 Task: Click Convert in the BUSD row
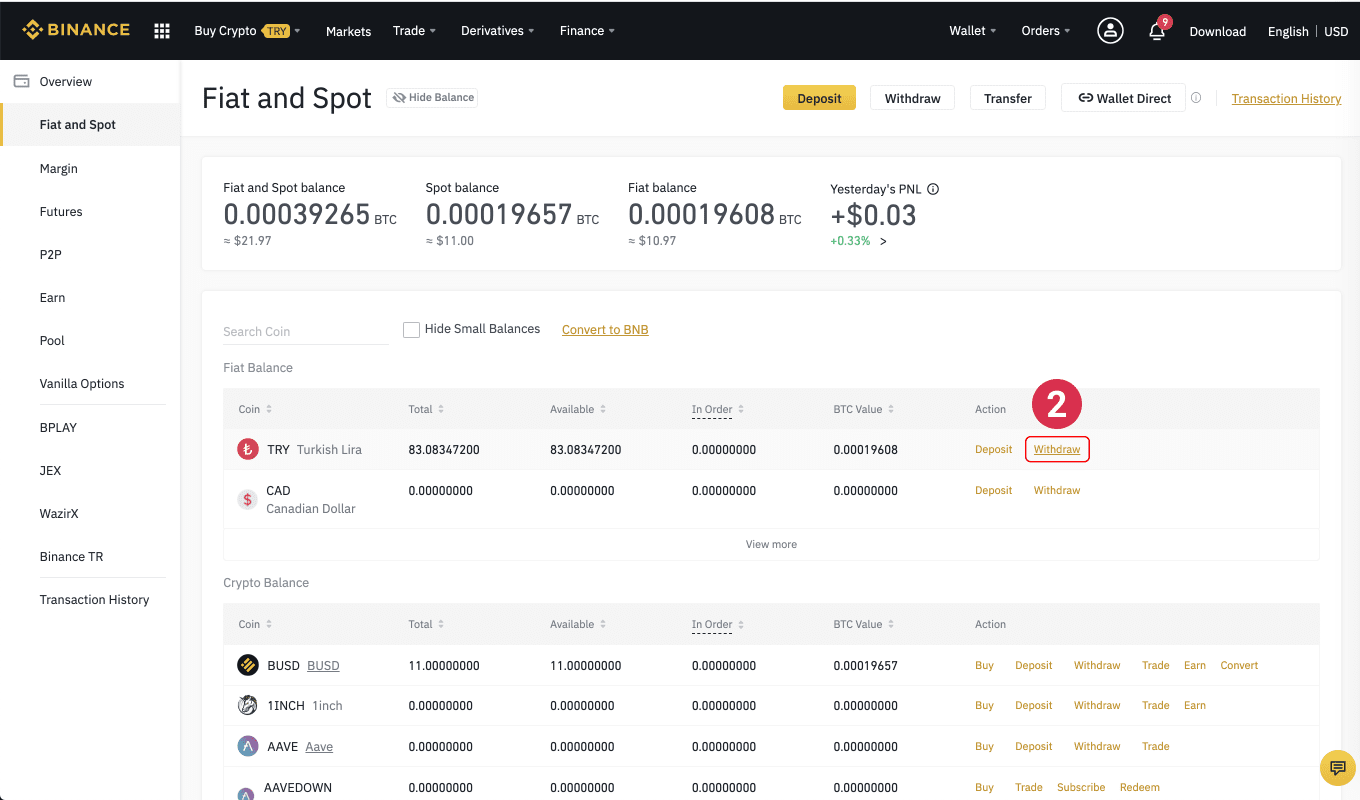pyautogui.click(x=1239, y=665)
